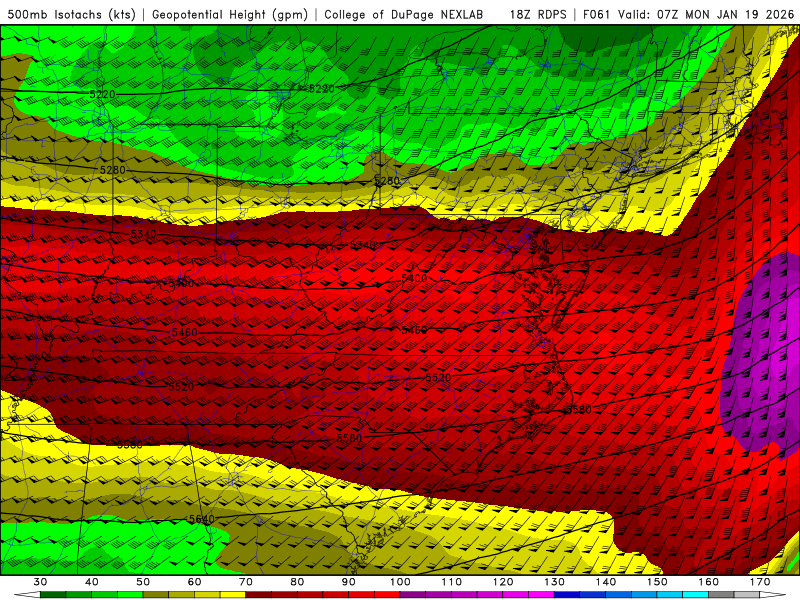Click the 120 value on the colorbar
This screenshot has height=600, width=800.
[x=503, y=582]
